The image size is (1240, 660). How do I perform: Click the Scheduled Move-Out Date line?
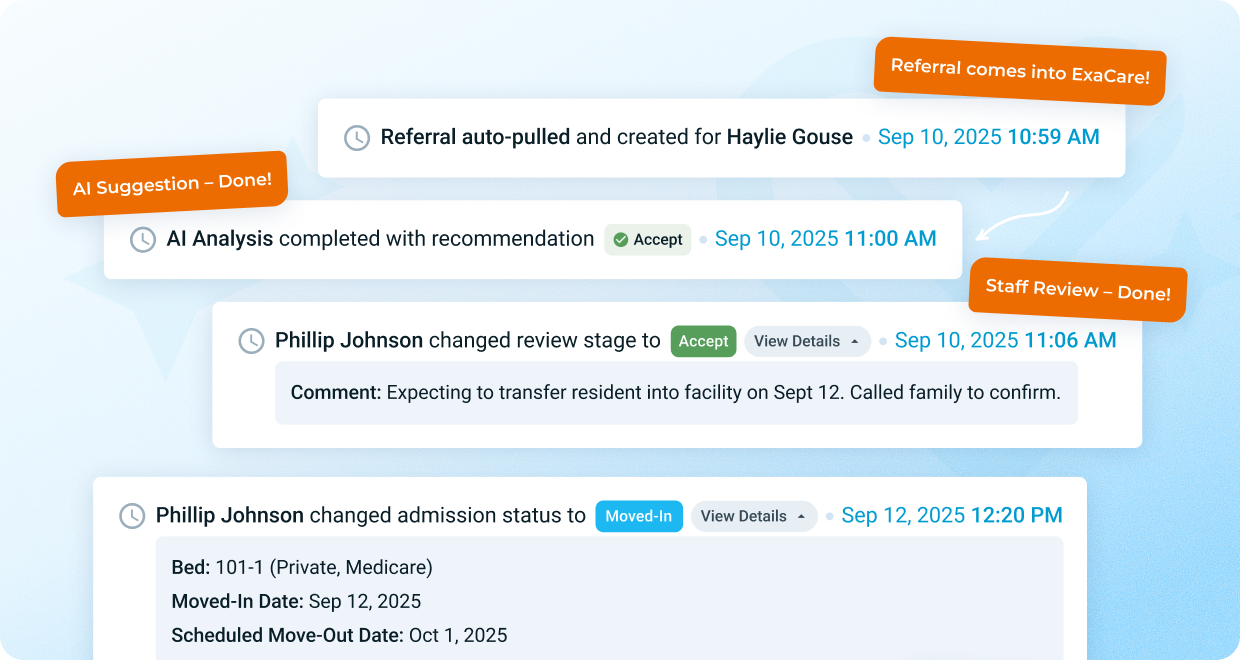[x=340, y=635]
